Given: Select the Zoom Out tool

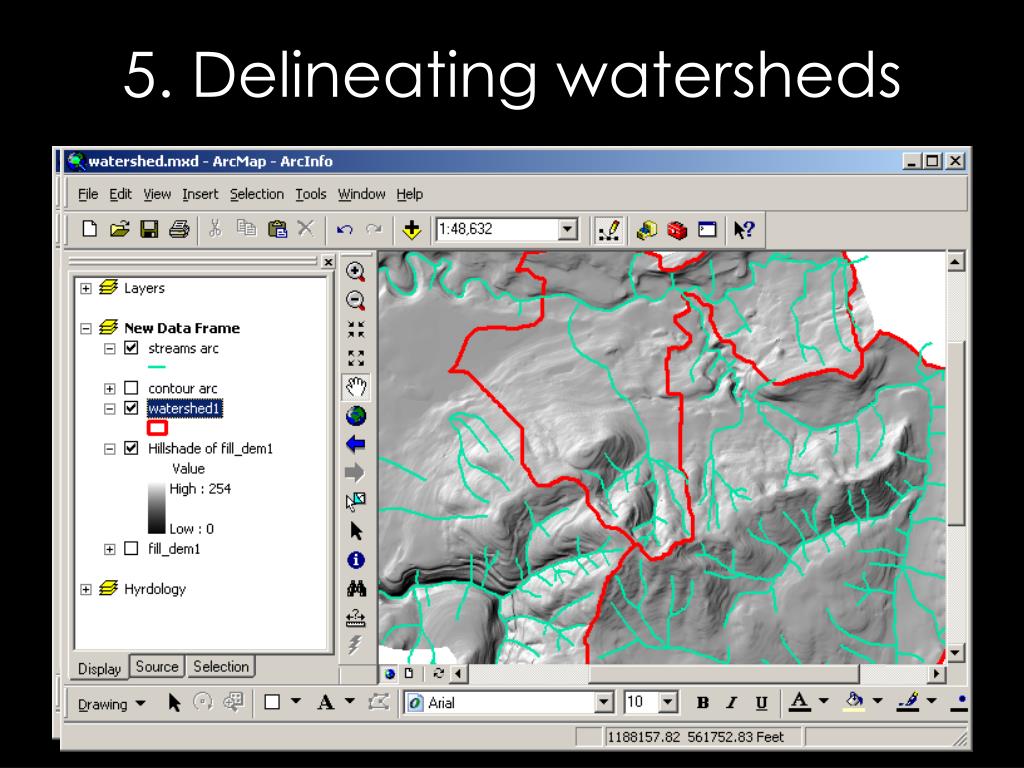Looking at the screenshot, I should [356, 300].
